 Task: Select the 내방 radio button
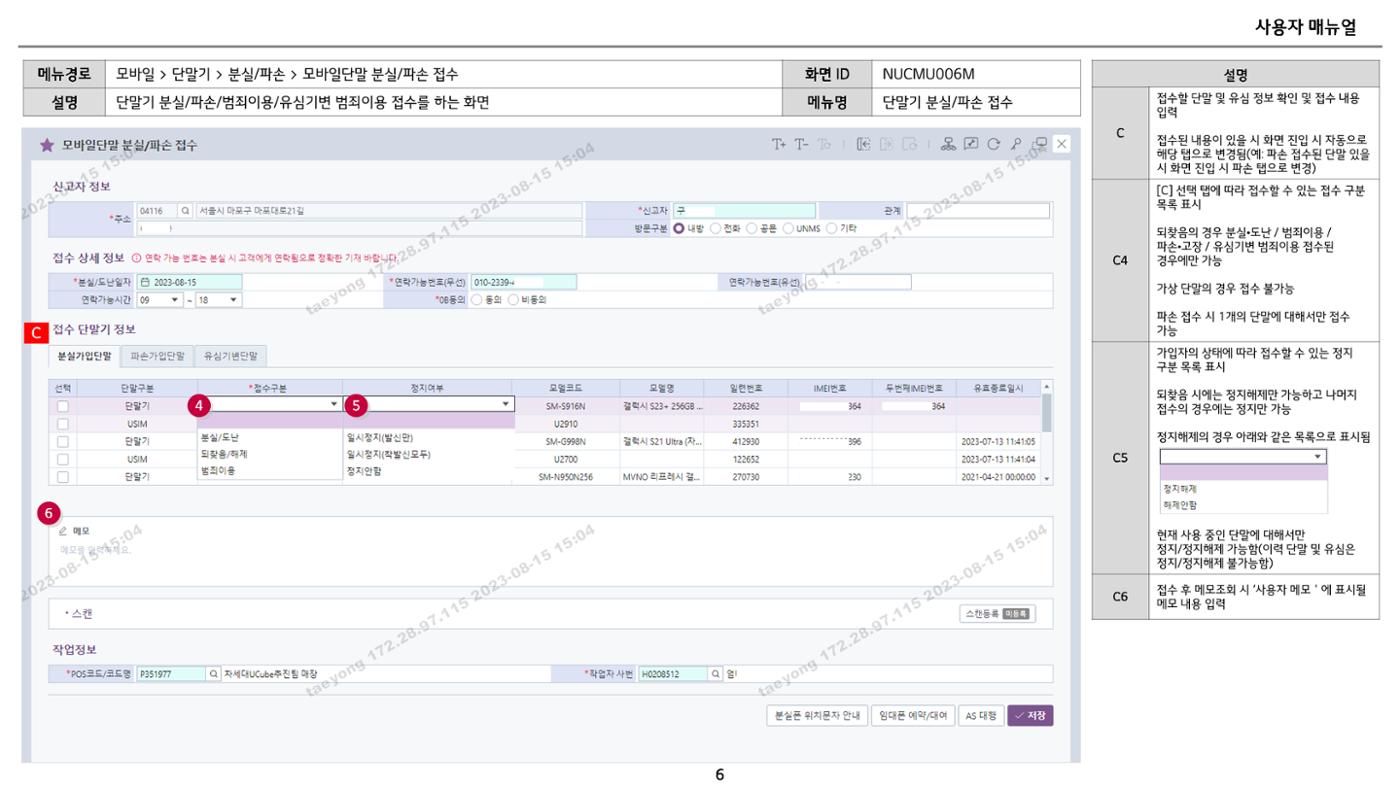[679, 228]
